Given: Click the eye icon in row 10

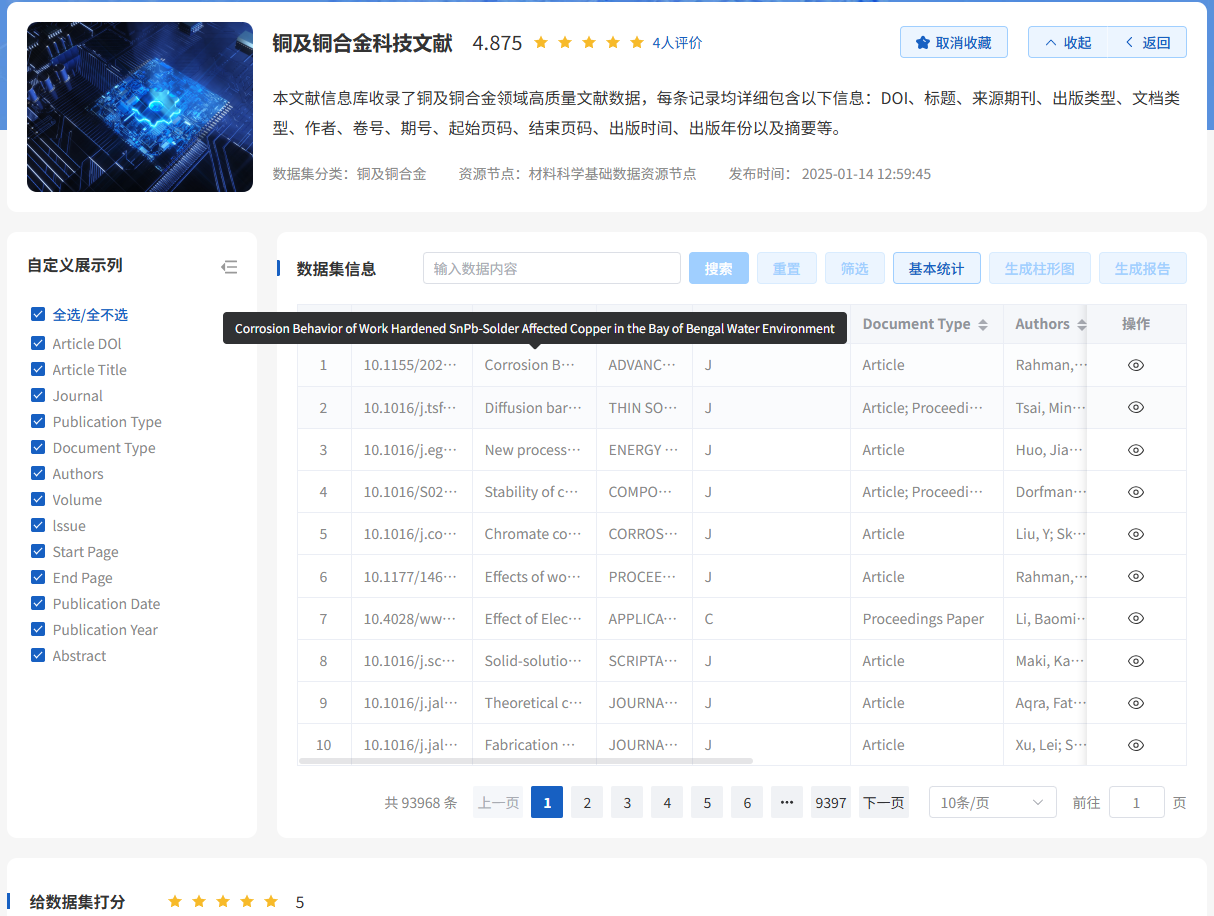Looking at the screenshot, I should (1135, 745).
